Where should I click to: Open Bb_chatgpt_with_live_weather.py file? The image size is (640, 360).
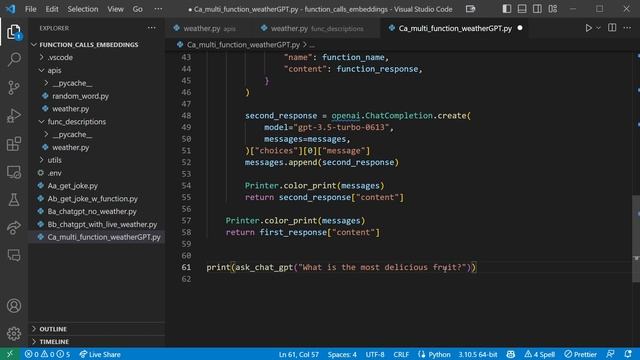tap(102, 224)
